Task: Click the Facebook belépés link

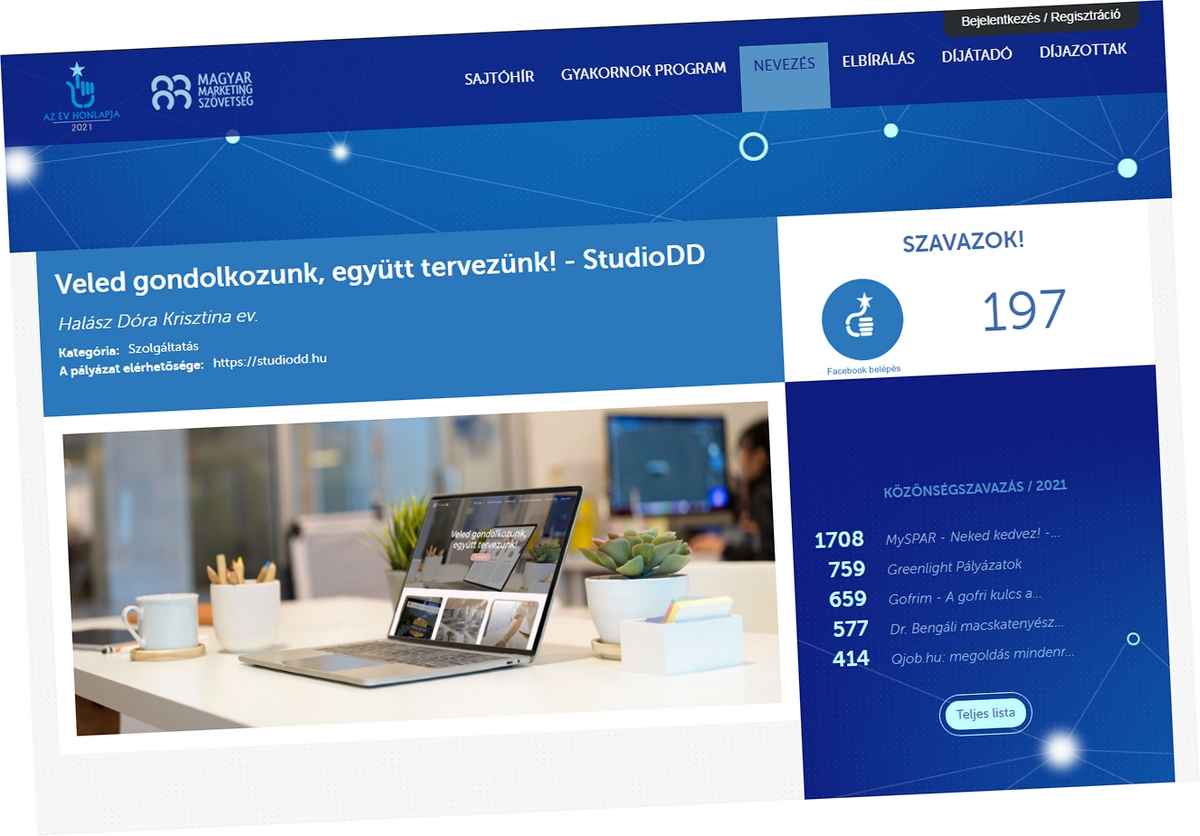Action: 863,369
